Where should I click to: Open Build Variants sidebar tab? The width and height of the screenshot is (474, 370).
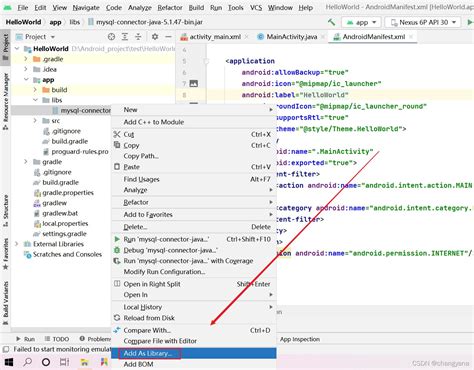tap(5, 303)
